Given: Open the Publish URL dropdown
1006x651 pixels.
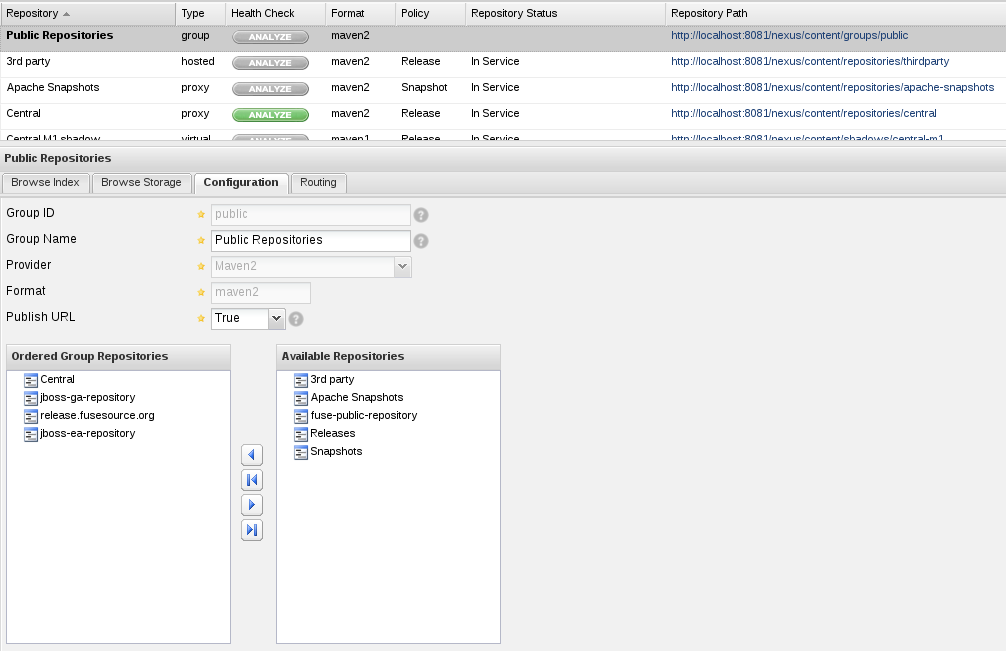Looking at the screenshot, I should (x=277, y=318).
